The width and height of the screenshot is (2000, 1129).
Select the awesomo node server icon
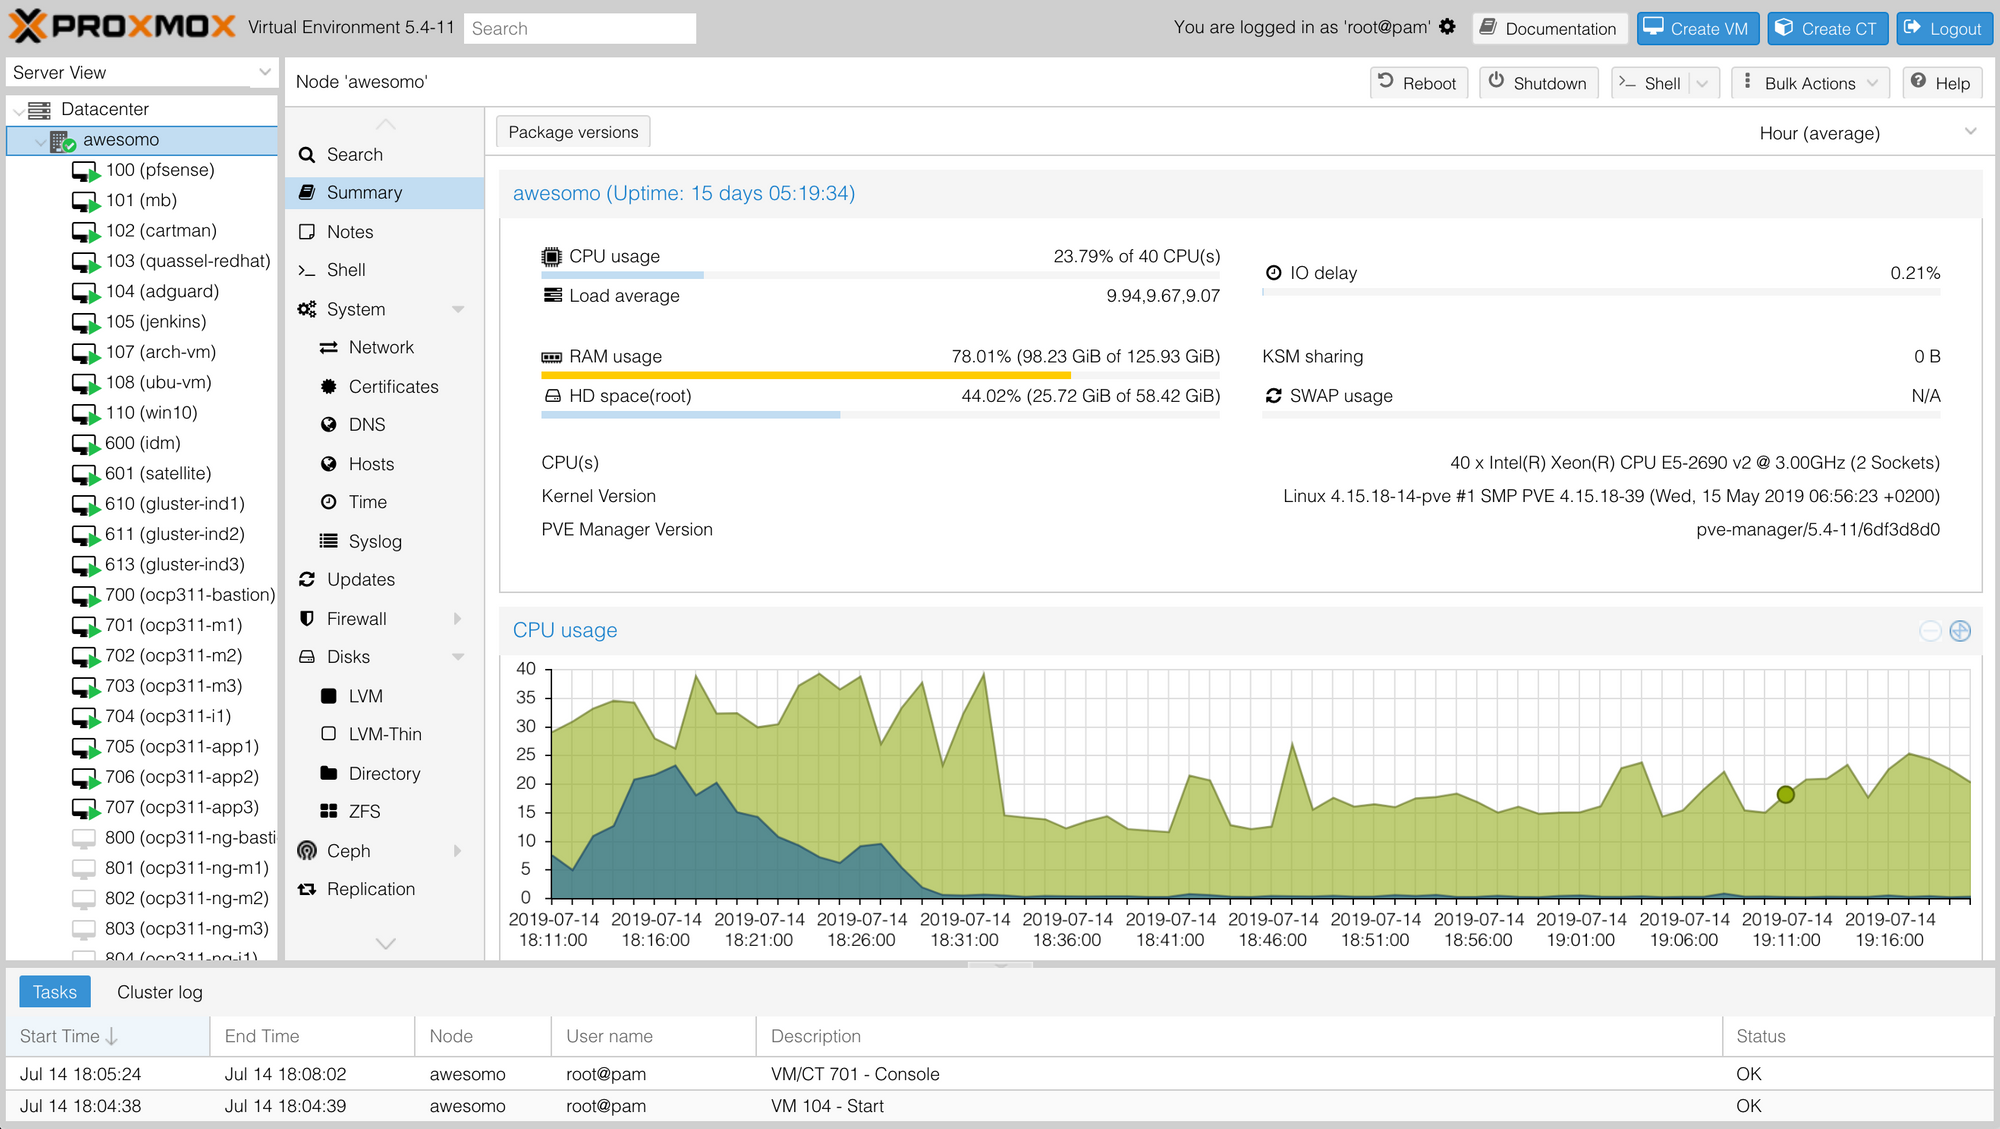coord(62,141)
